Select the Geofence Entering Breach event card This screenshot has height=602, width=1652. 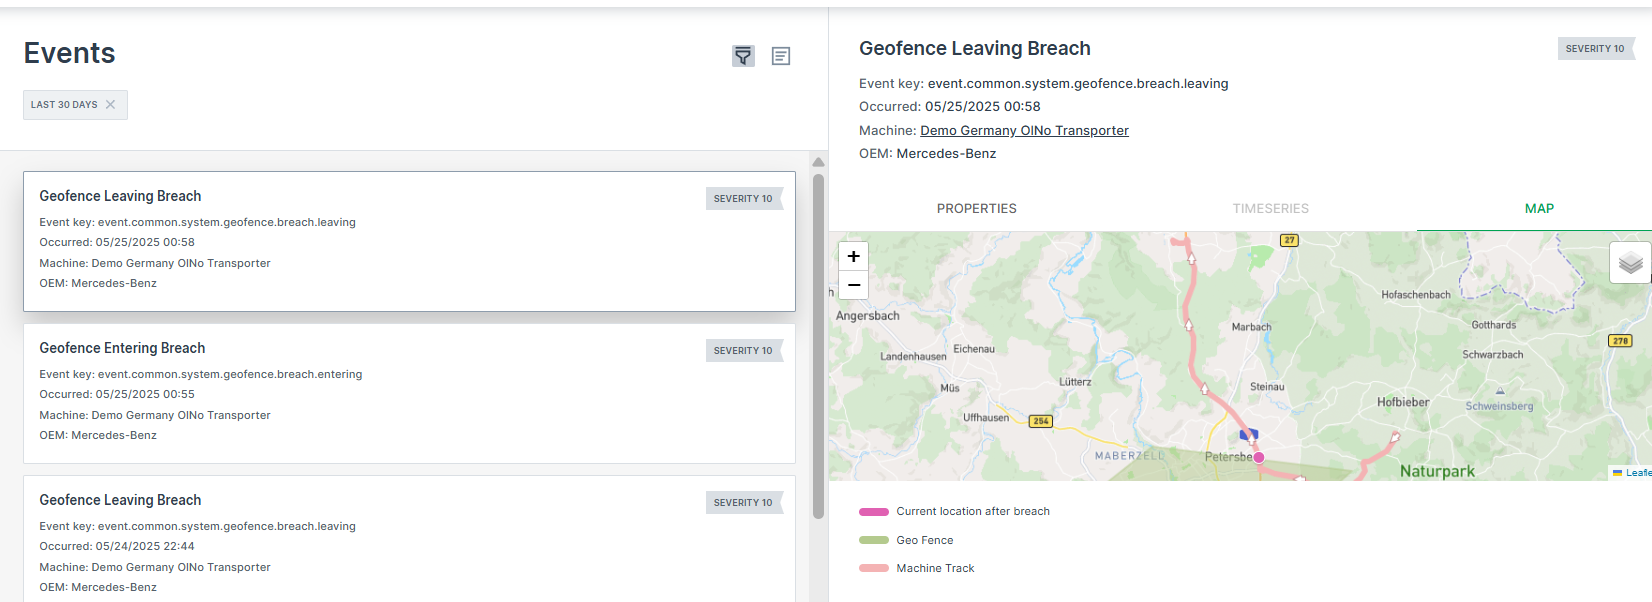tap(409, 392)
